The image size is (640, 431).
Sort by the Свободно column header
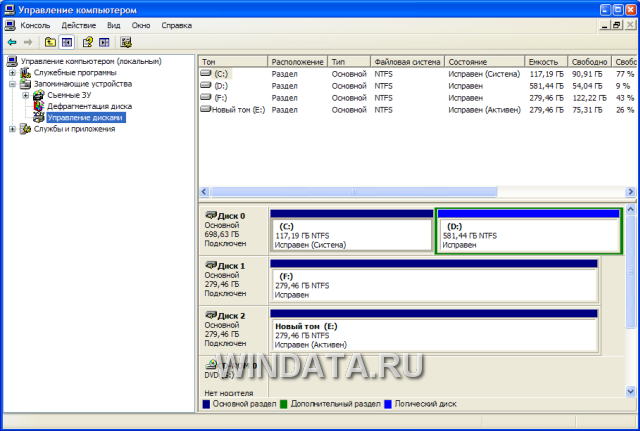coord(589,62)
